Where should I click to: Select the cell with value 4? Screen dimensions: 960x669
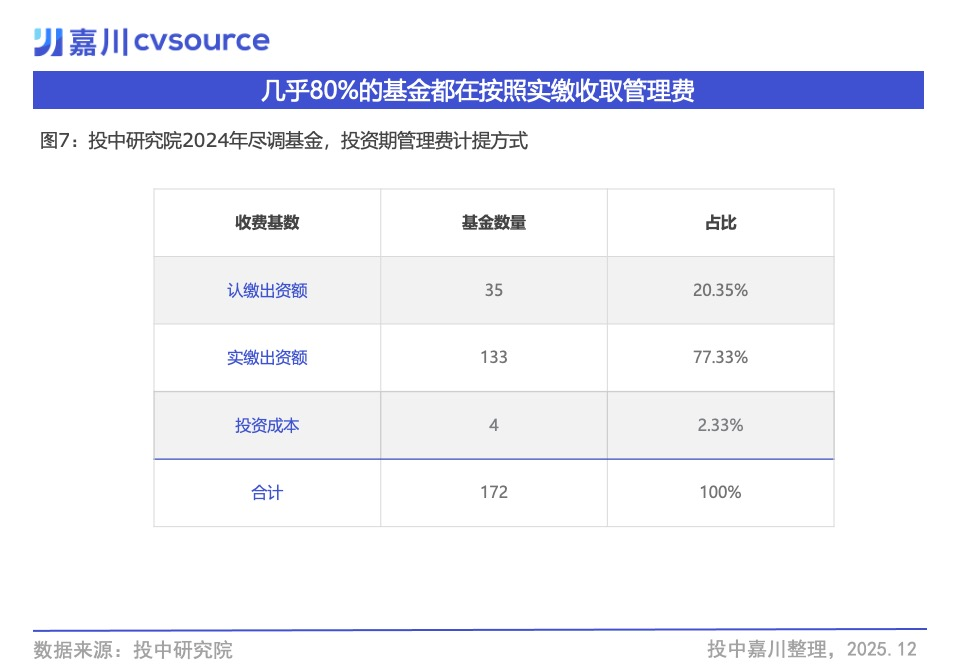[493, 425]
